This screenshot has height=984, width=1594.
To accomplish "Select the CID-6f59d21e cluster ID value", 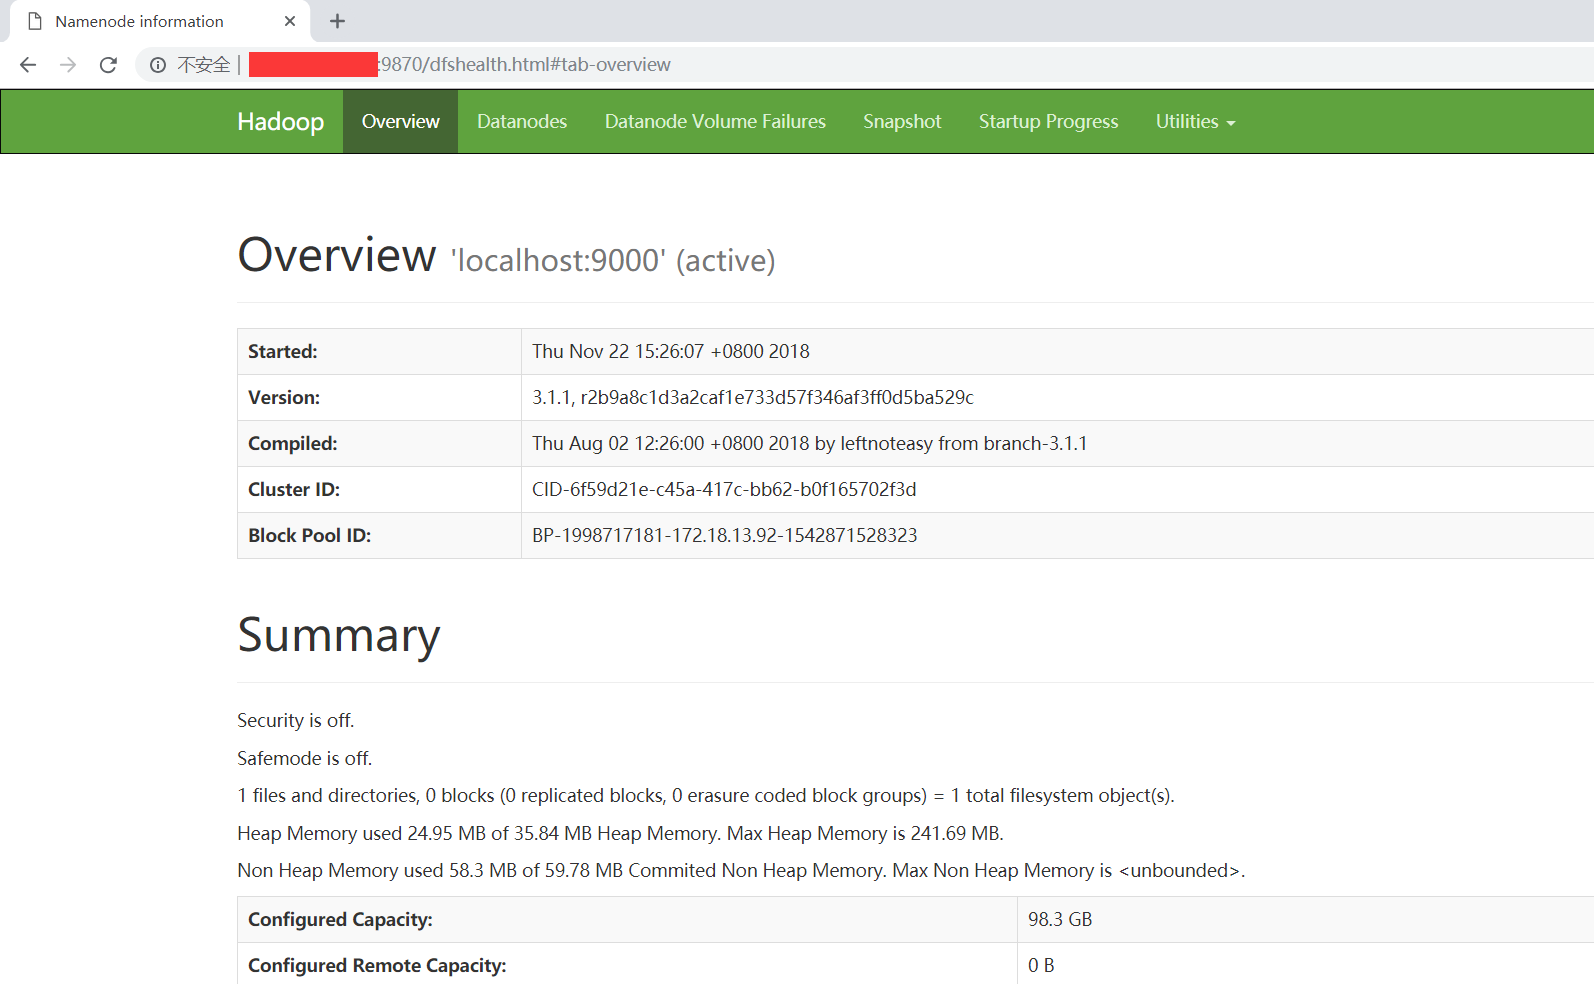I will [x=724, y=490].
